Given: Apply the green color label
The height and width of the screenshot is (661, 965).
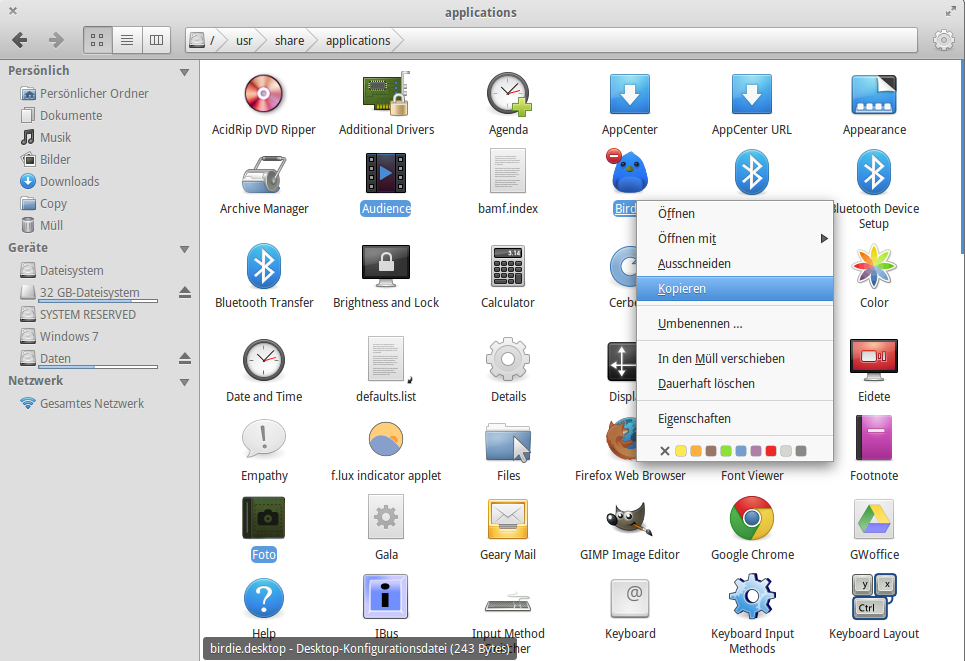Looking at the screenshot, I should coord(726,451).
